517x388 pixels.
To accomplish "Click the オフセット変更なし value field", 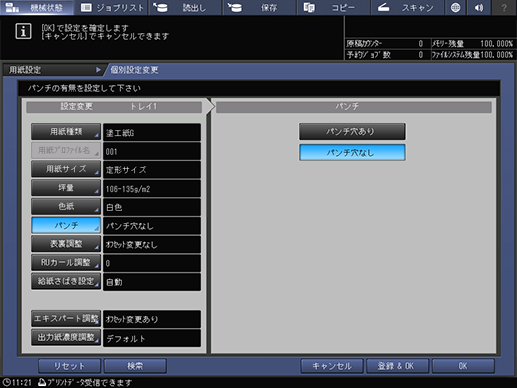I will pyautogui.click(x=152, y=244).
